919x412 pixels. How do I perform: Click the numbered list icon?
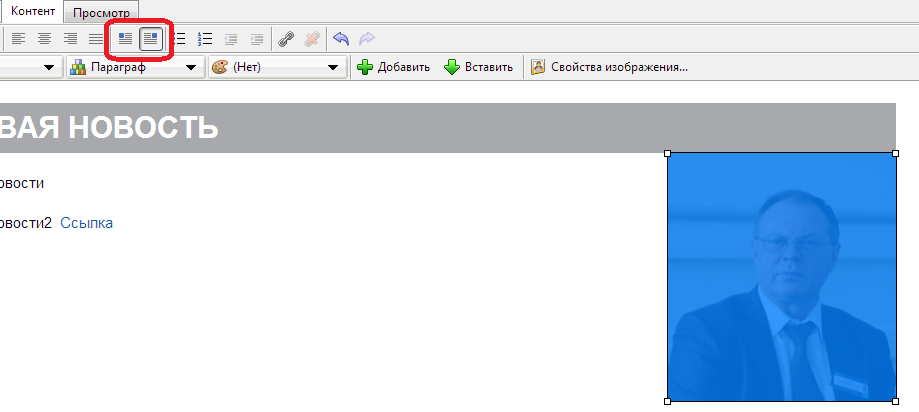click(x=206, y=39)
